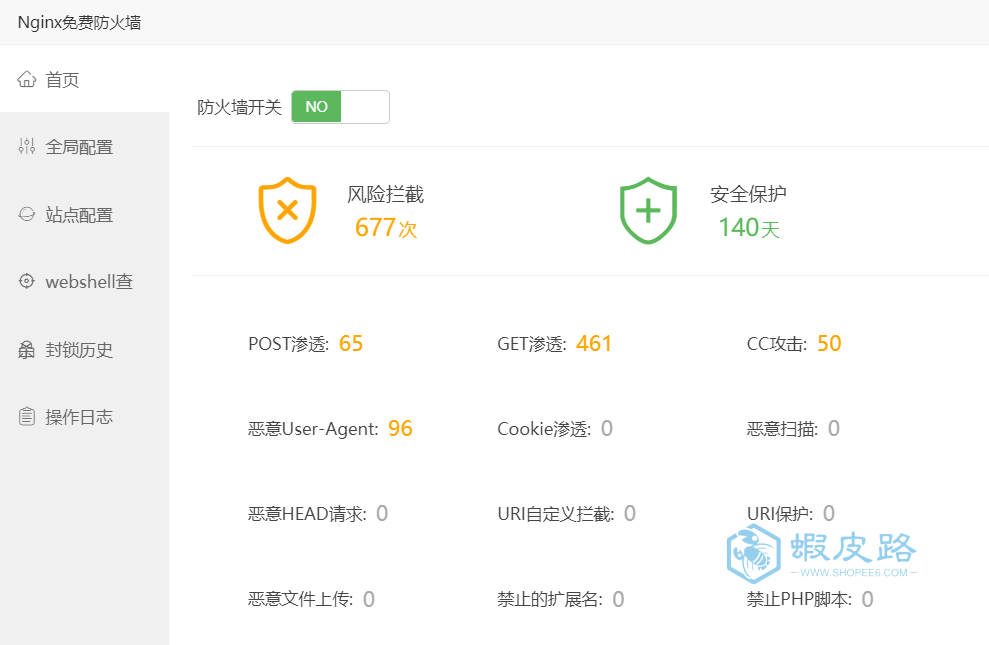The width and height of the screenshot is (989, 645).
Task: Click the clipboard icon beside 操作日志
Action: [x=26, y=416]
